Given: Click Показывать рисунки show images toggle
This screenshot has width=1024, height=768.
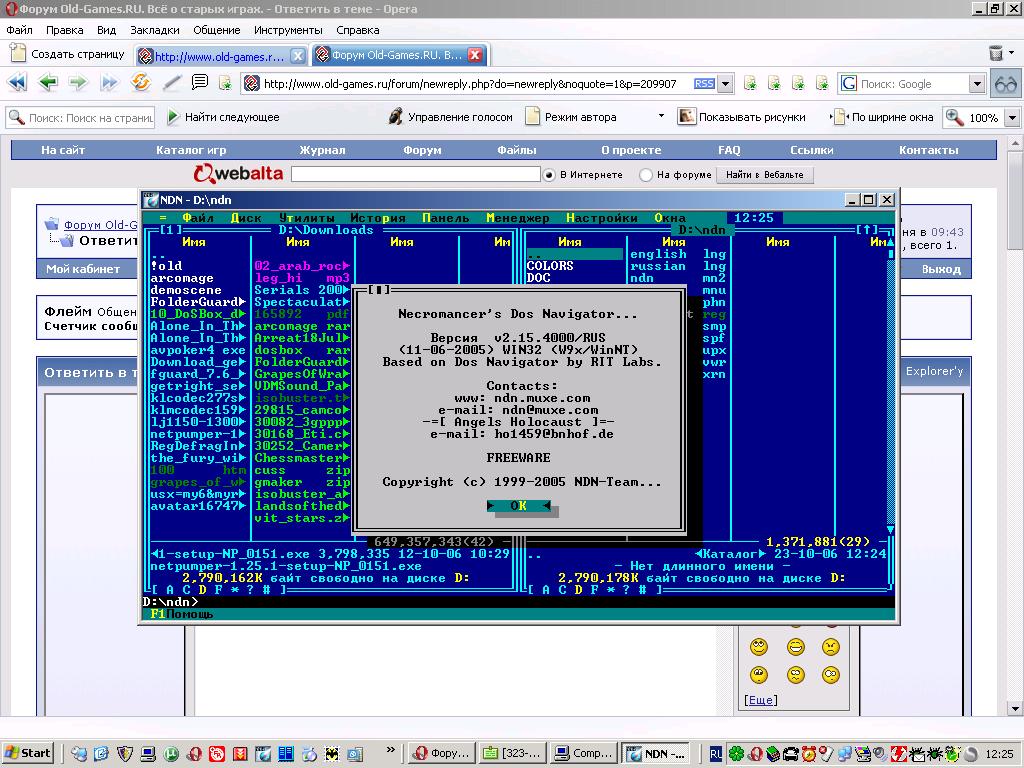Looking at the screenshot, I should [741, 117].
